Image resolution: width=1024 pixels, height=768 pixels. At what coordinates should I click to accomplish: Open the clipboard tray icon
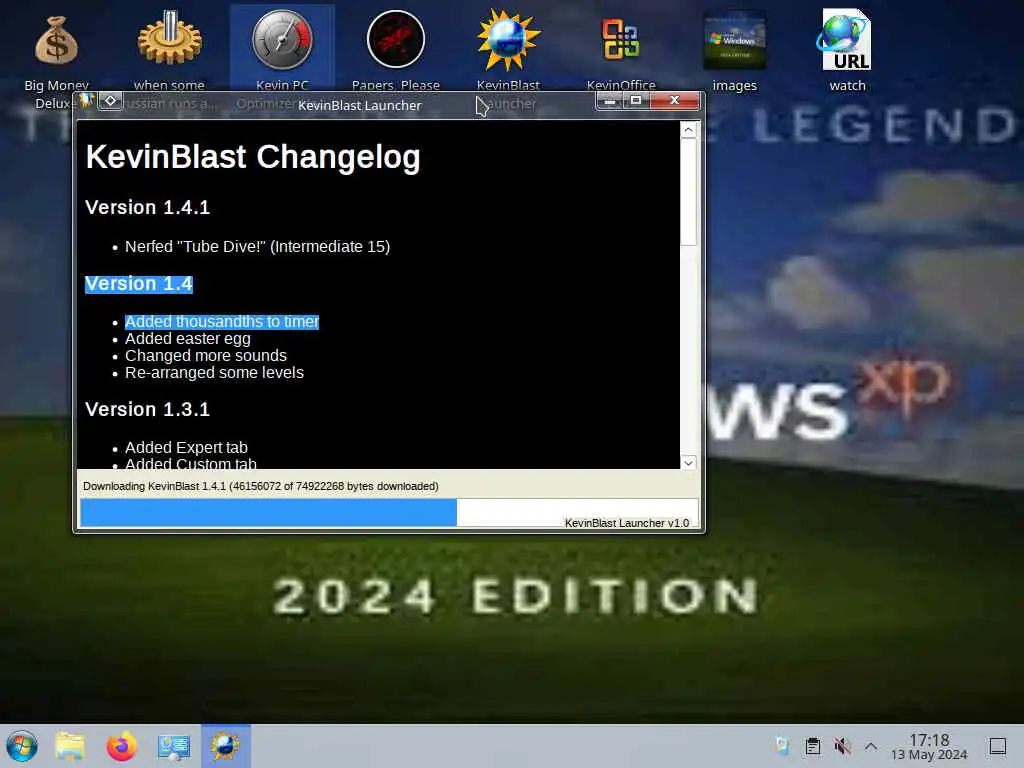(812, 746)
